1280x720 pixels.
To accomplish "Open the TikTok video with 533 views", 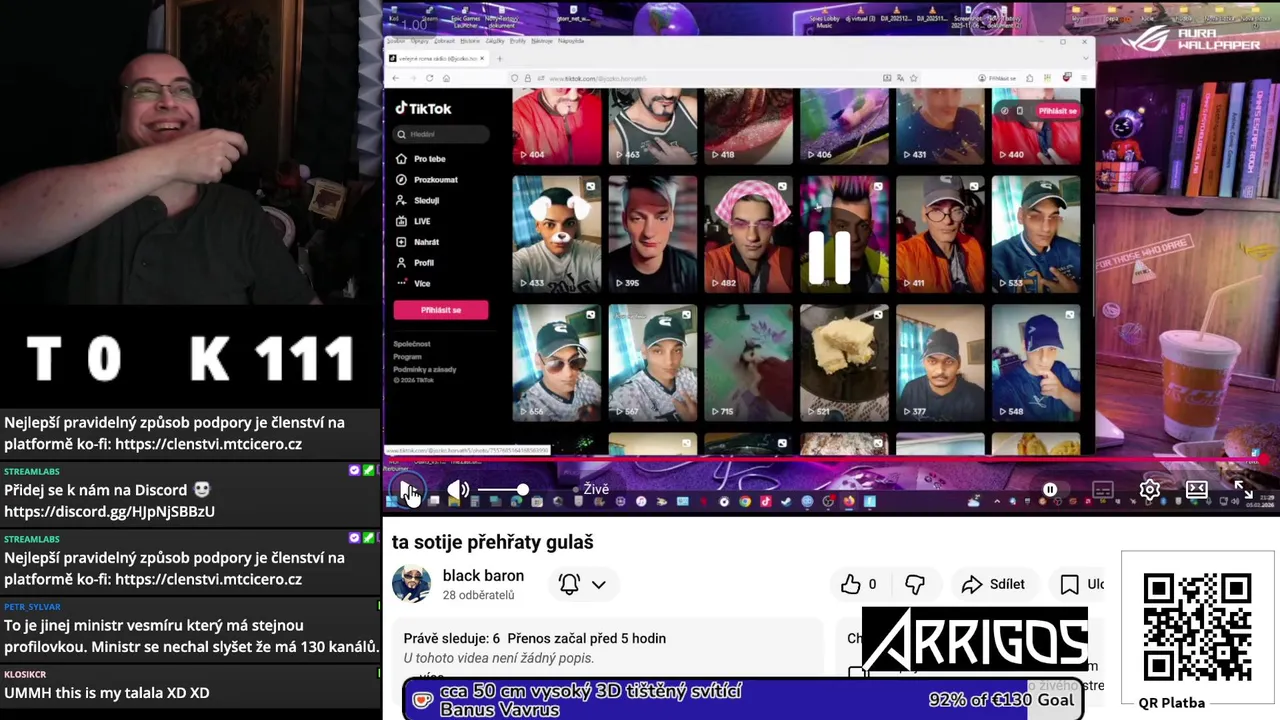I will click(1036, 234).
